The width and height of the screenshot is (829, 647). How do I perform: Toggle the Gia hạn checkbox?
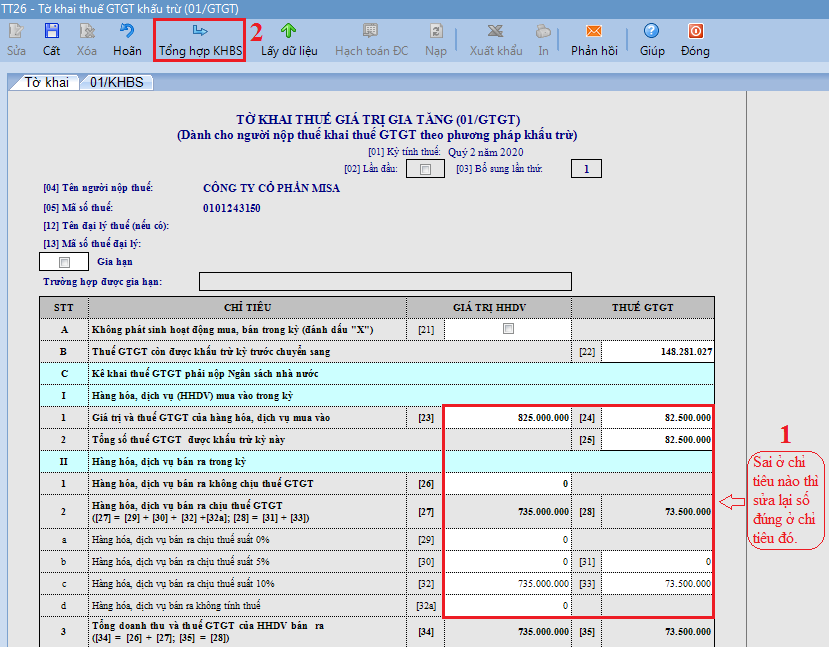pyautogui.click(x=65, y=262)
